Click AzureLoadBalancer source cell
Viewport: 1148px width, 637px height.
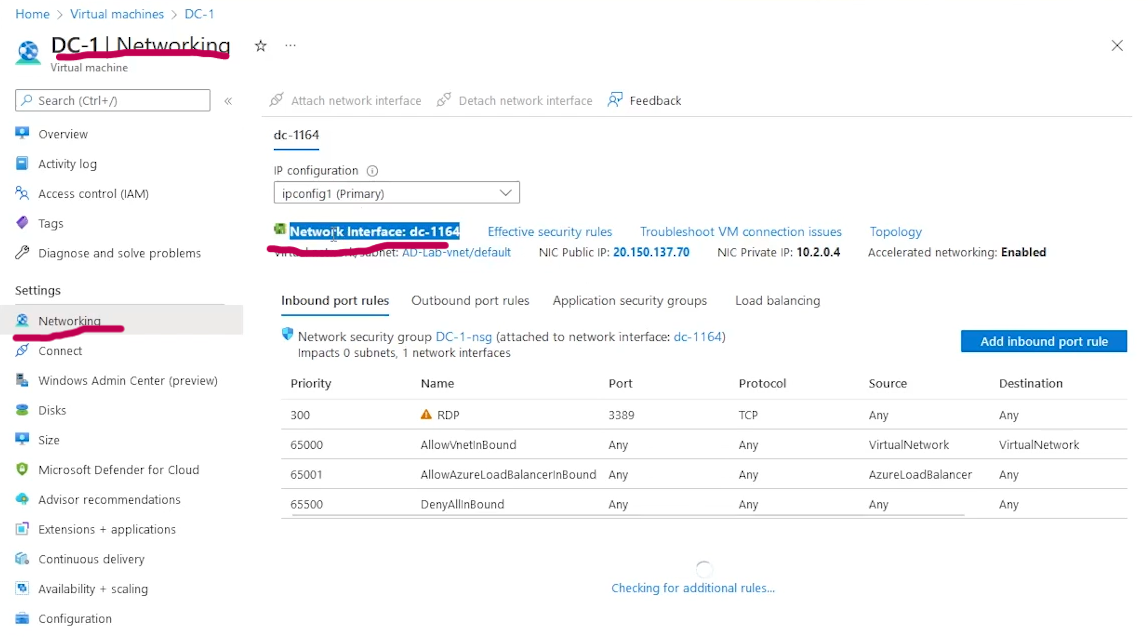click(920, 474)
